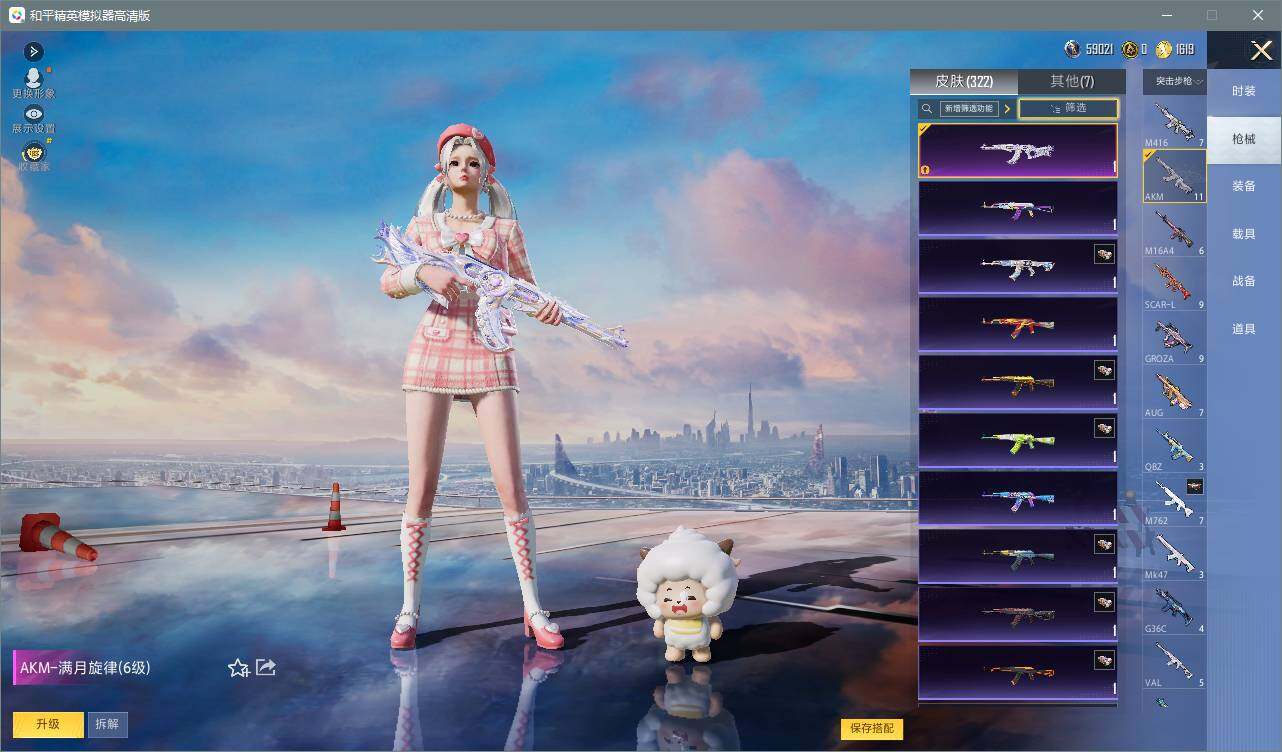Viewport: 1282px width, 752px height.
Task: Choose the M16A4 rifle icon
Action: pyautogui.click(x=1175, y=231)
